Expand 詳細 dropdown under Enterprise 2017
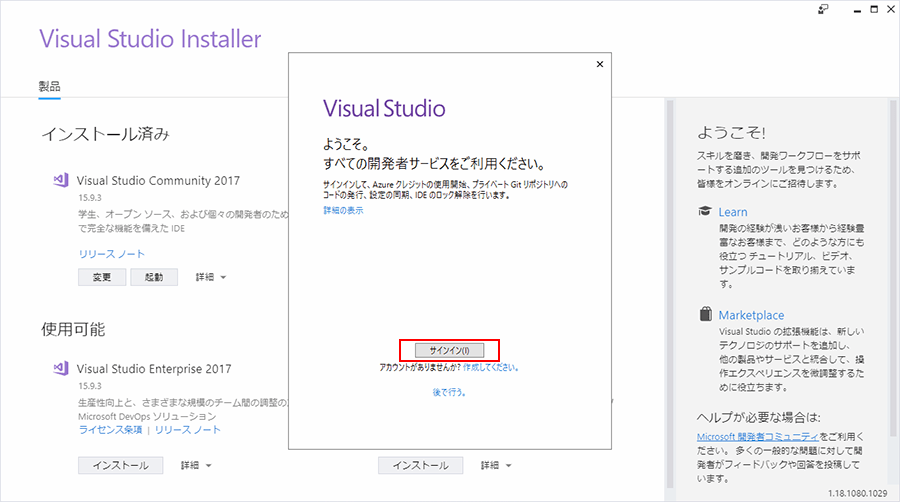This screenshot has width=900, height=502. pos(196,465)
